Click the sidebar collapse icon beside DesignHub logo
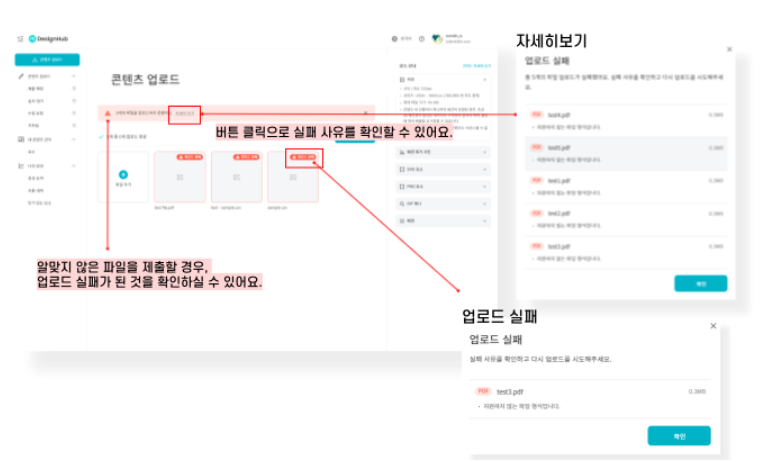The width and height of the screenshot is (765, 462). point(20,39)
